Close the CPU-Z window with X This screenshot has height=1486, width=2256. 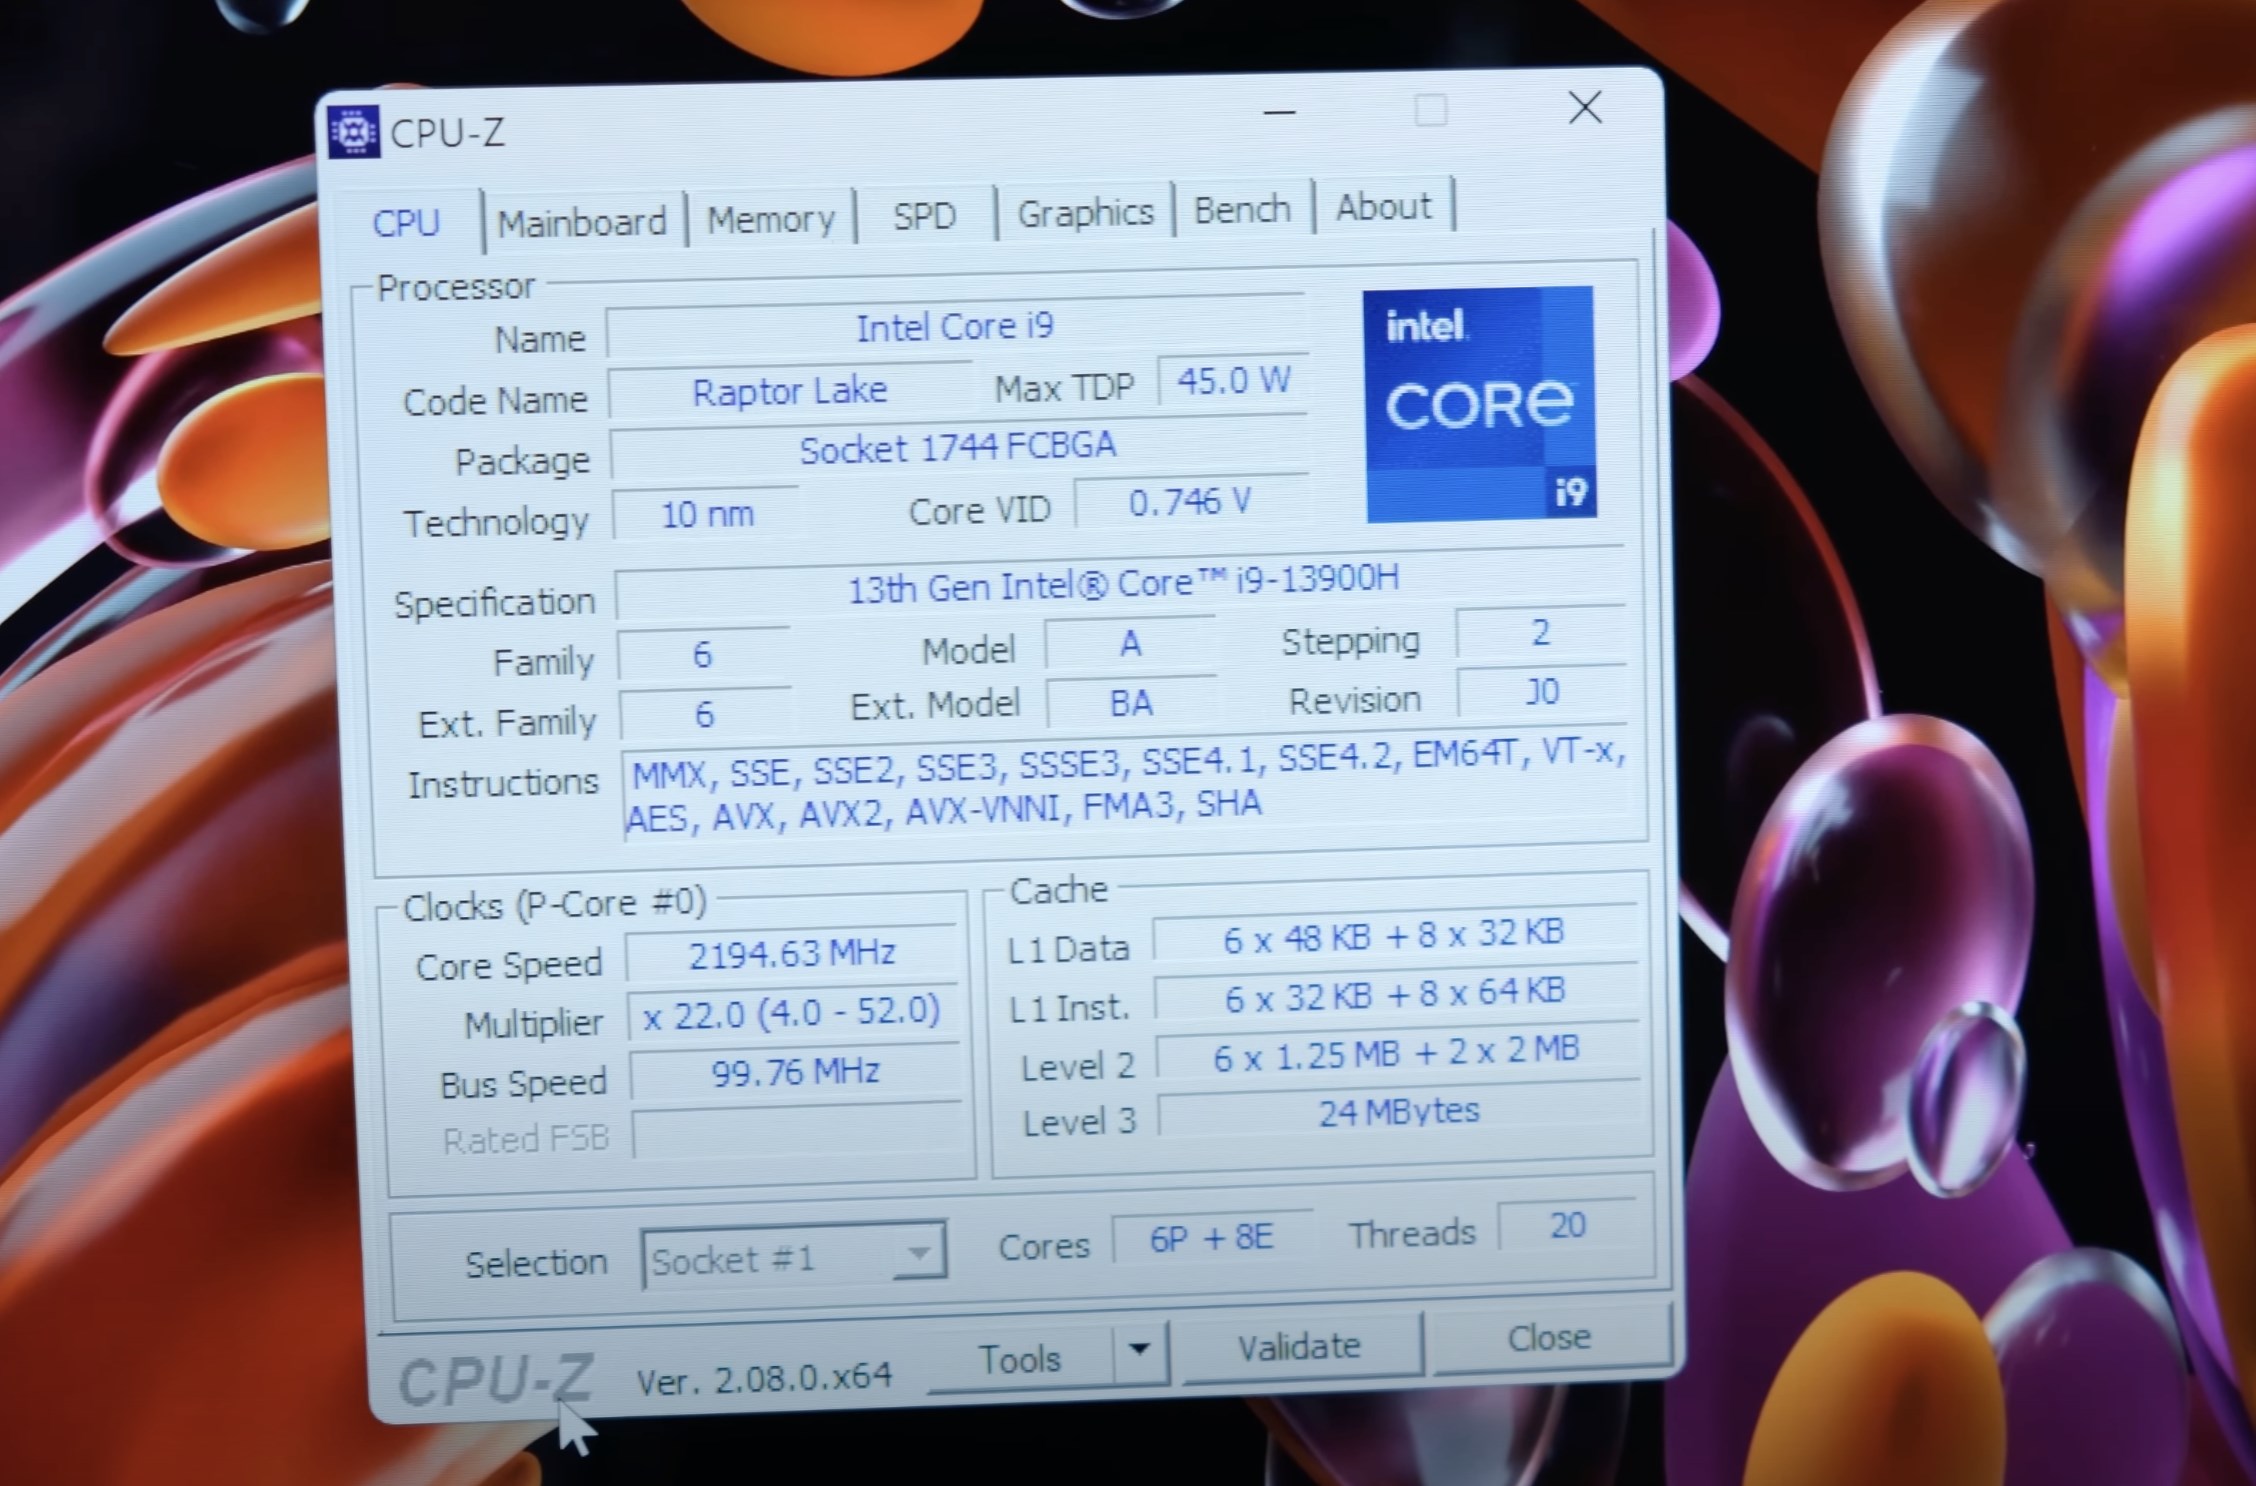coord(1585,108)
